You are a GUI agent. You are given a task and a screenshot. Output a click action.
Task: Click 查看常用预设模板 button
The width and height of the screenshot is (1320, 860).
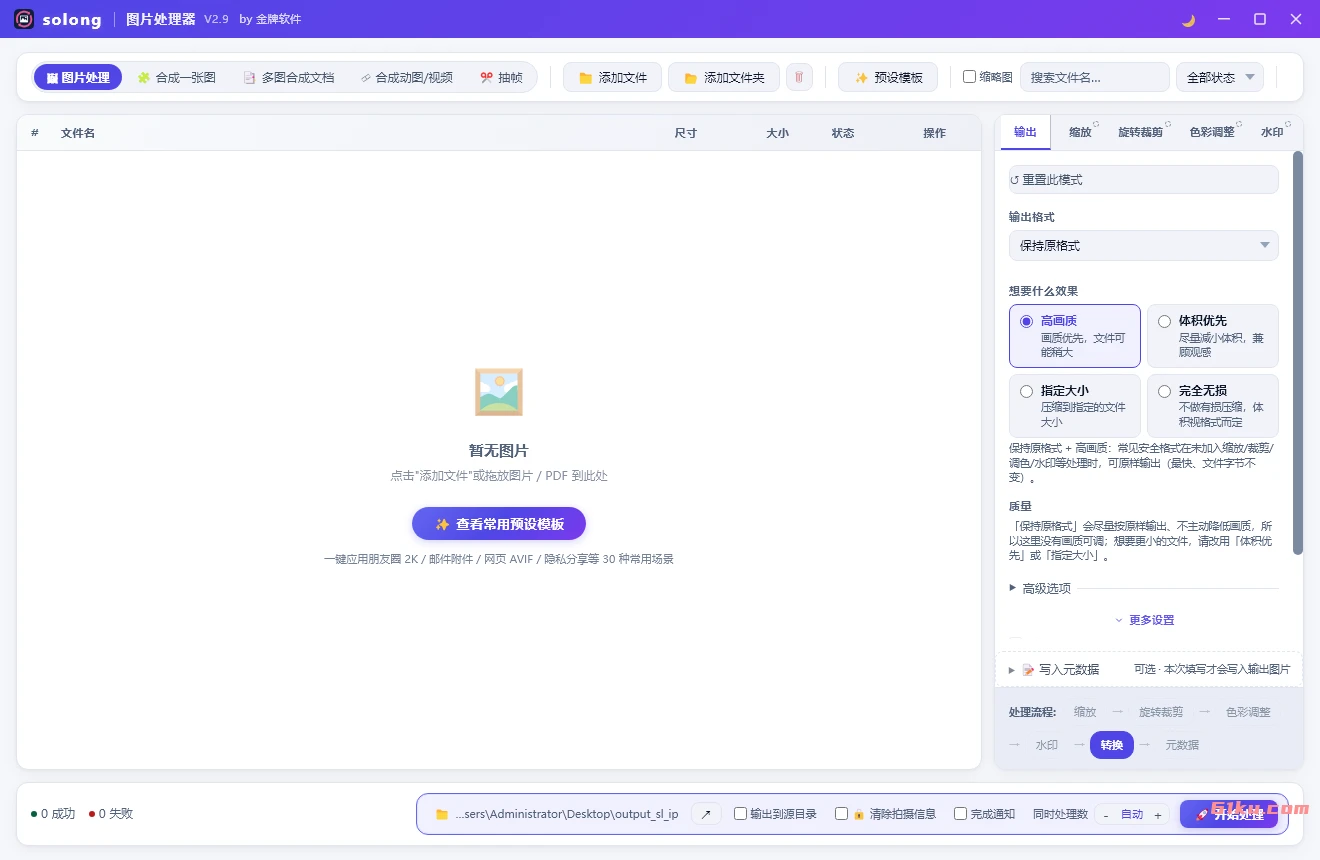coord(499,524)
